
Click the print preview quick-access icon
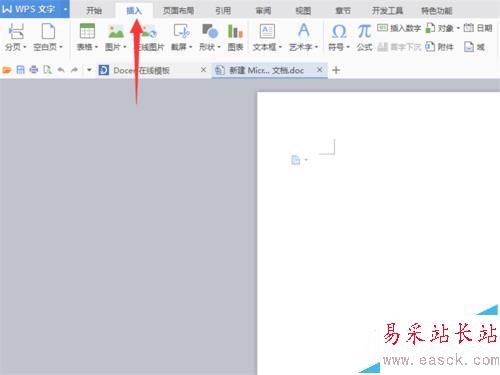[x=47, y=70]
